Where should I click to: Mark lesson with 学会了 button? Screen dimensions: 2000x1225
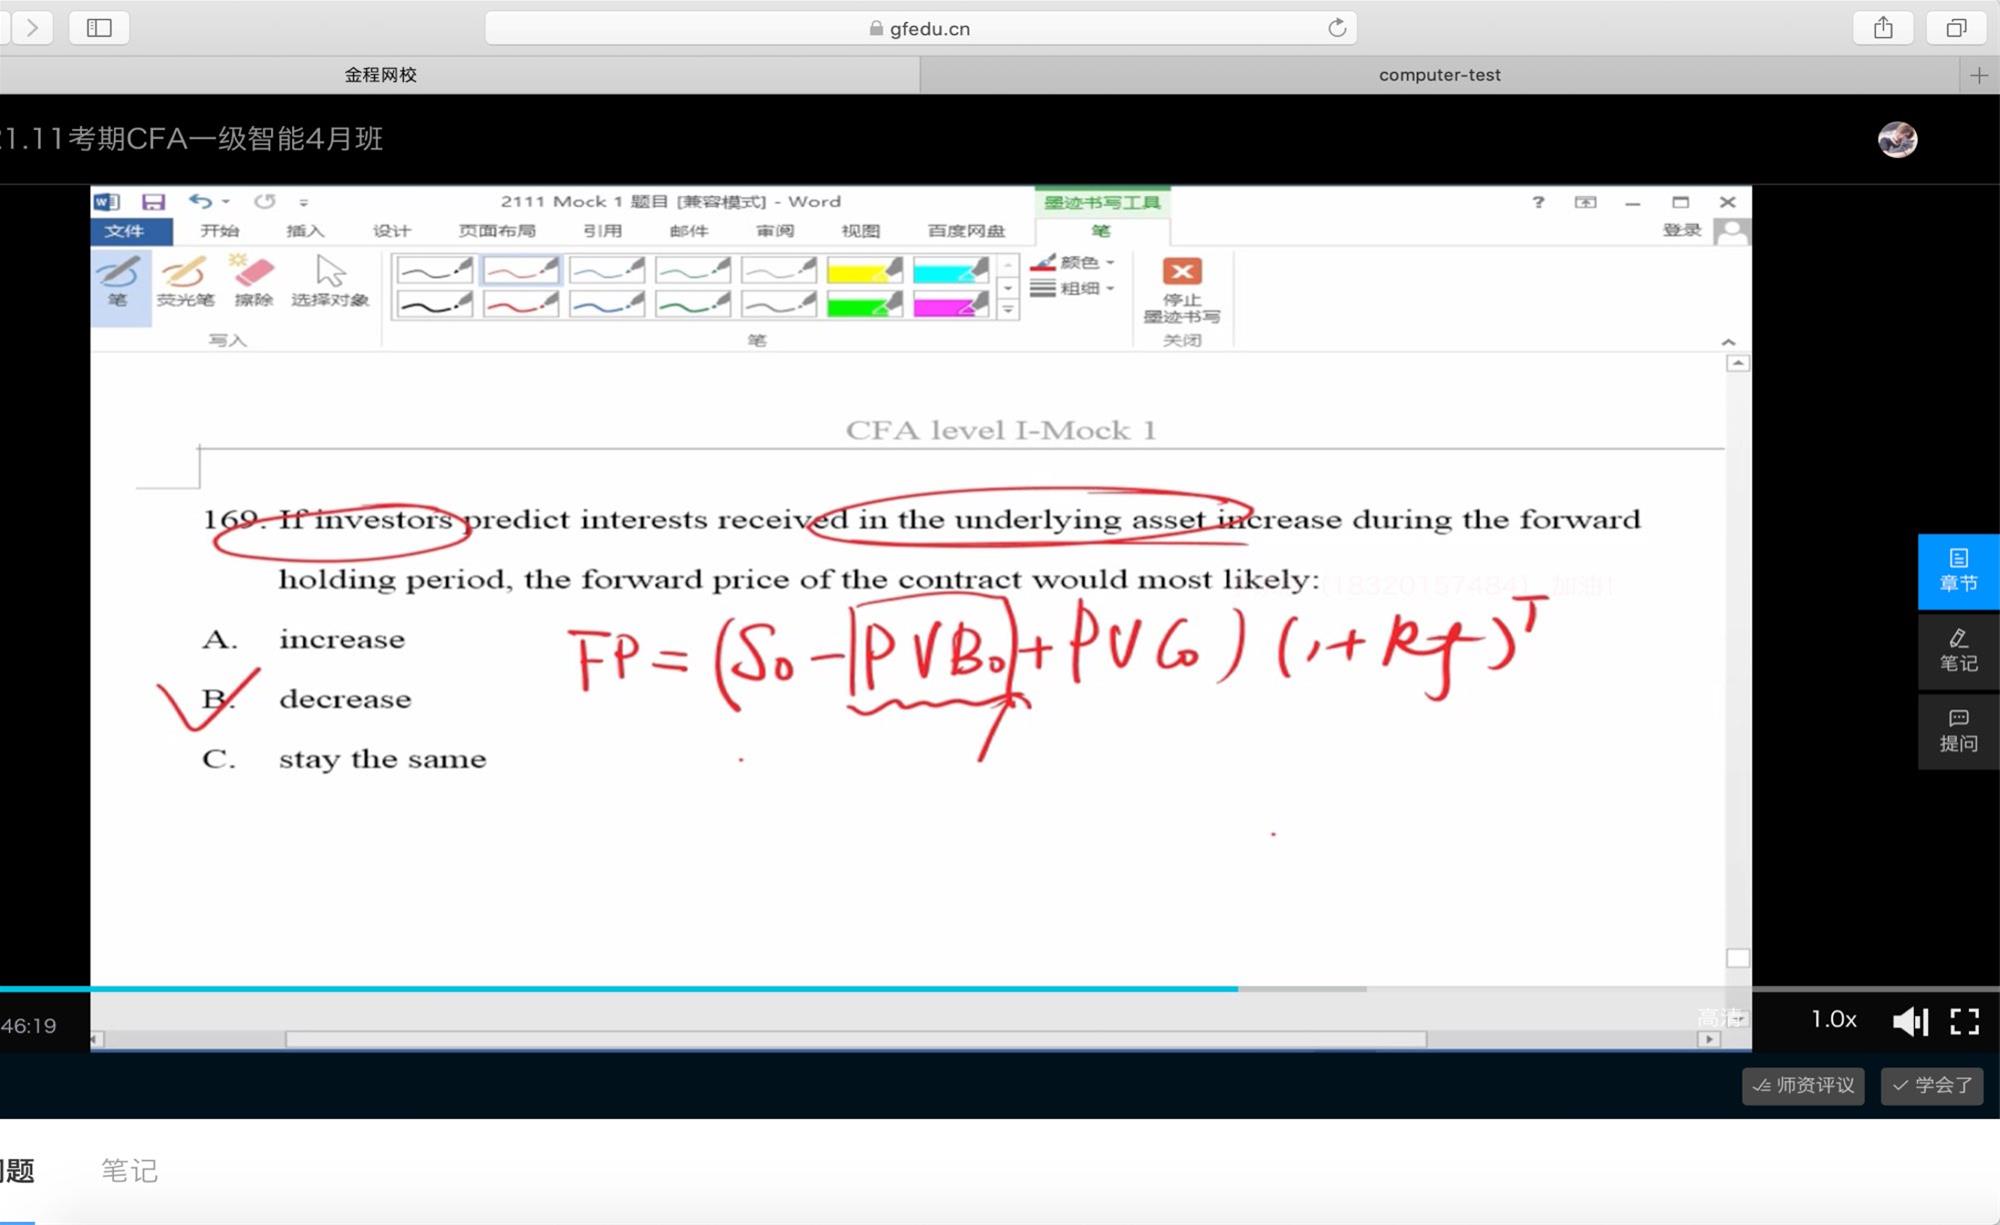1931,1085
